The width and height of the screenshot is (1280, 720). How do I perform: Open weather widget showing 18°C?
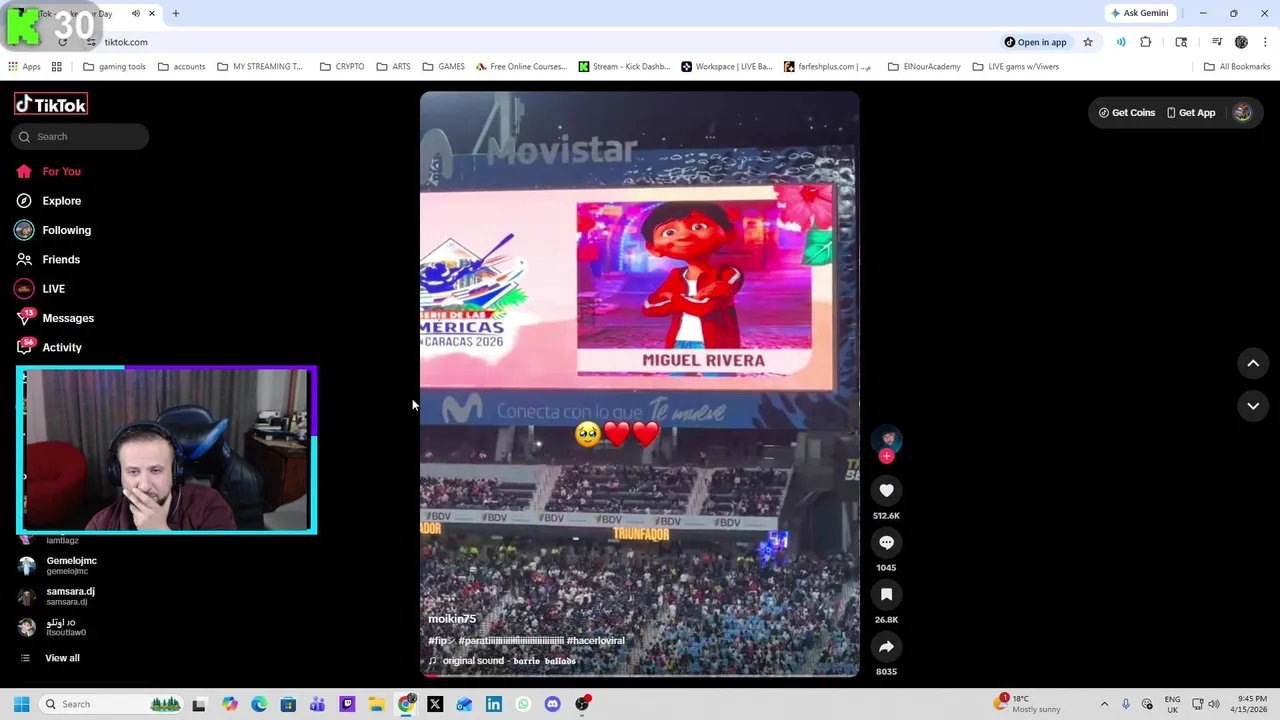tap(1028, 704)
